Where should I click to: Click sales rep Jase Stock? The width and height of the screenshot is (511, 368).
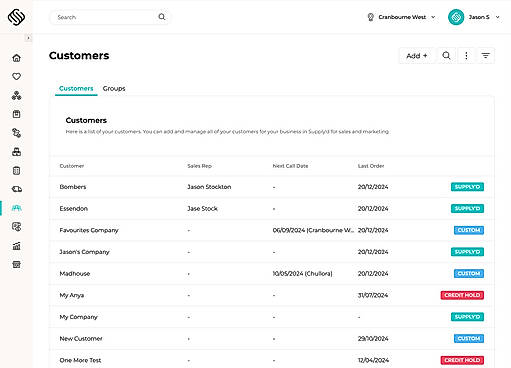click(x=202, y=208)
